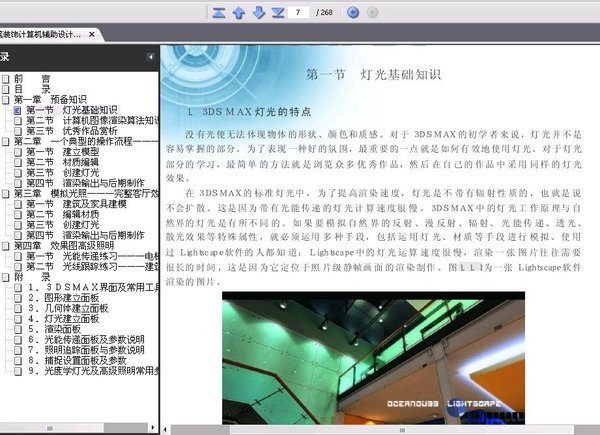Click the grayed-out forward navigation circle
Viewport: 600px width, 435px height.
[x=372, y=12]
